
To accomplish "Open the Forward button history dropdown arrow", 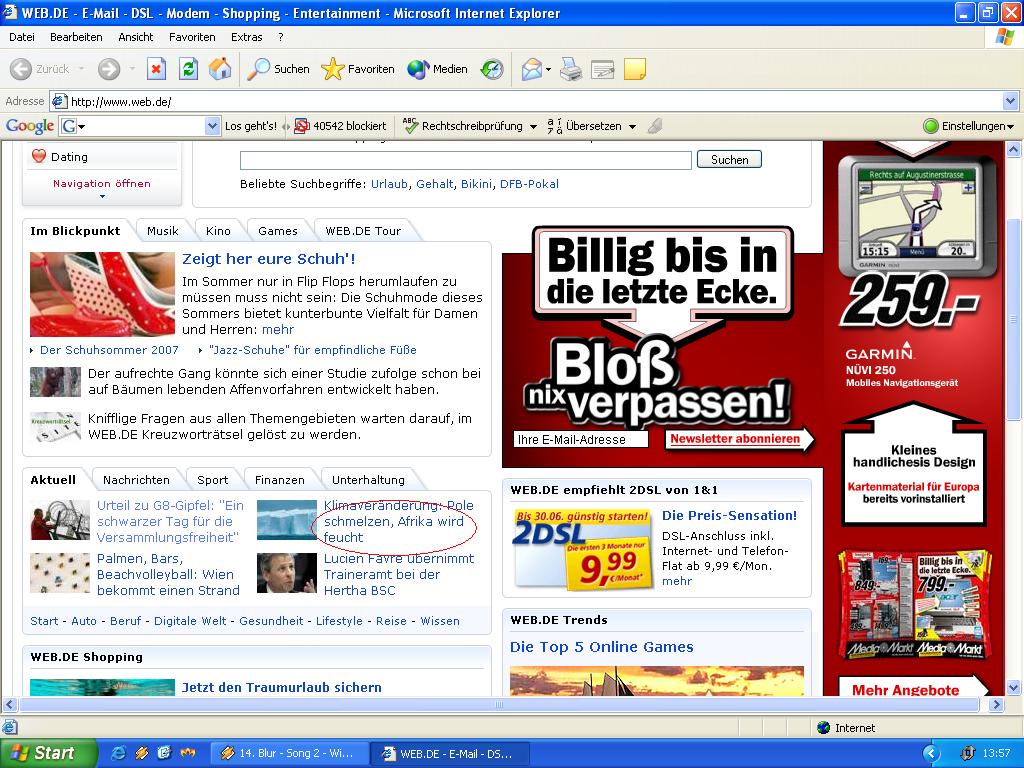I will pyautogui.click(x=131, y=69).
